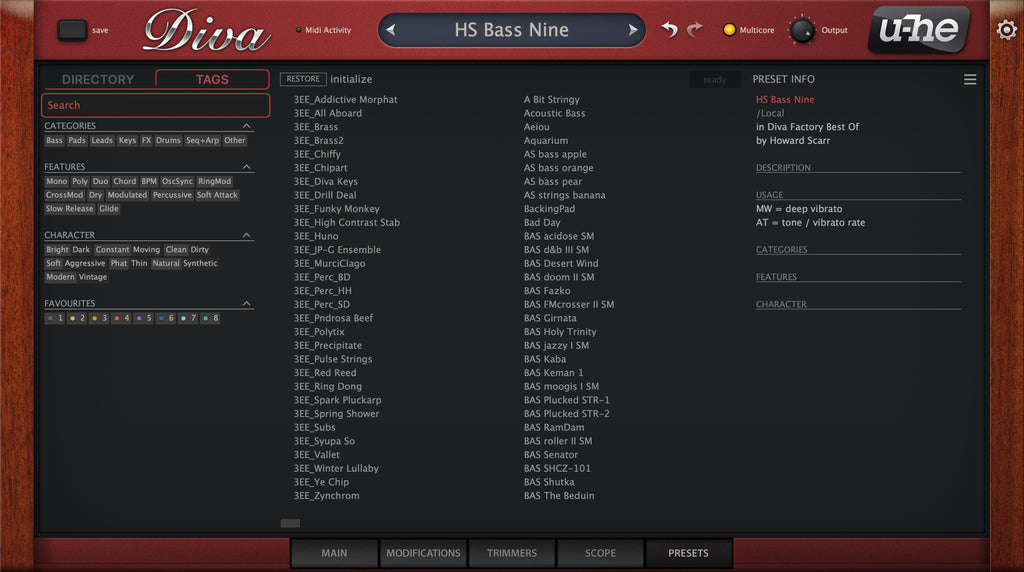Select preset 3EE_Funky Monkey

(336, 209)
